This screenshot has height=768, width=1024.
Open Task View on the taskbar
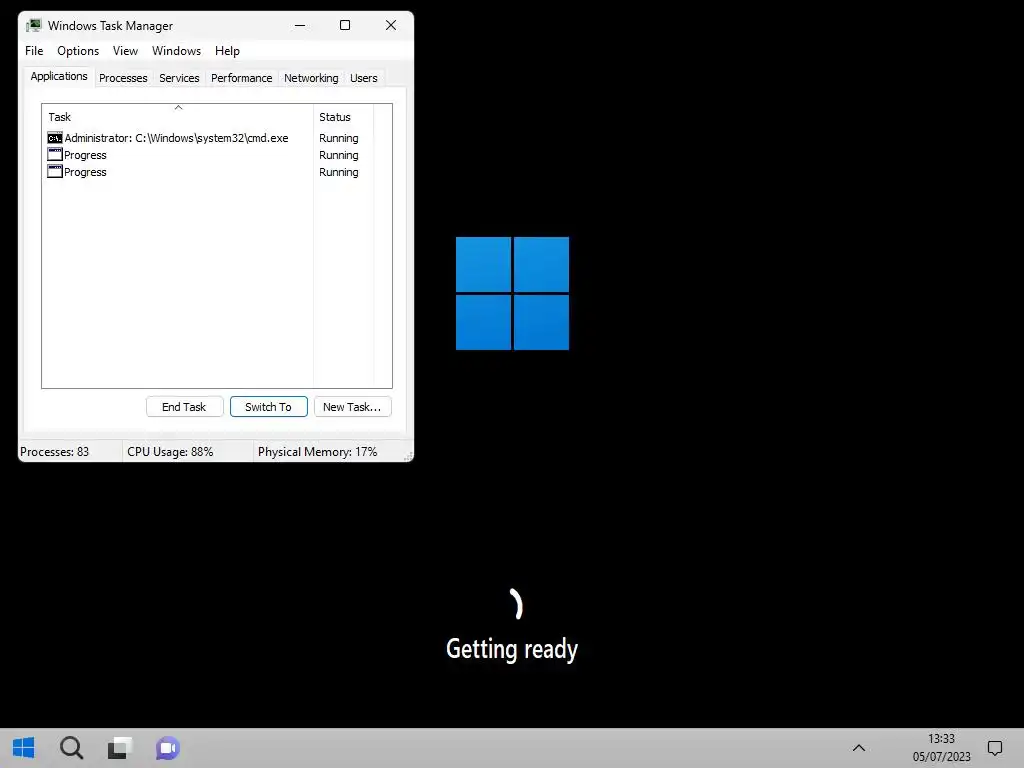[x=120, y=748]
